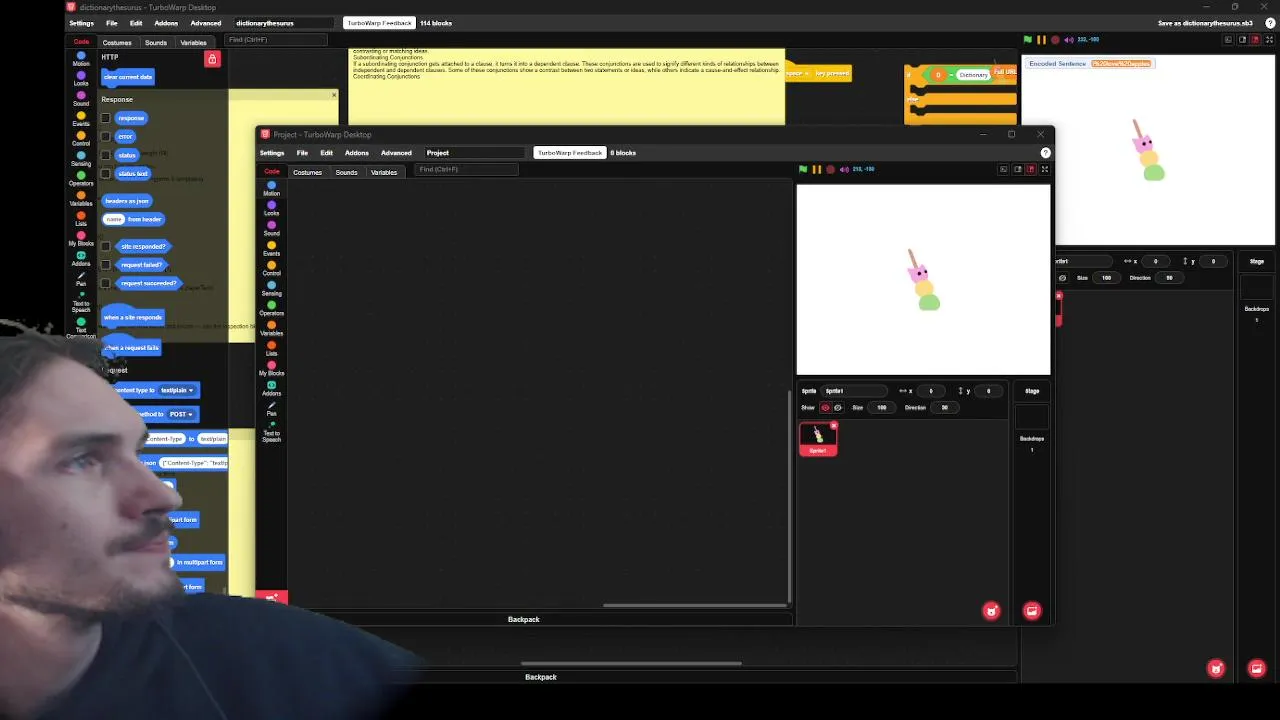Select Pen category in Project window

pos(271,408)
